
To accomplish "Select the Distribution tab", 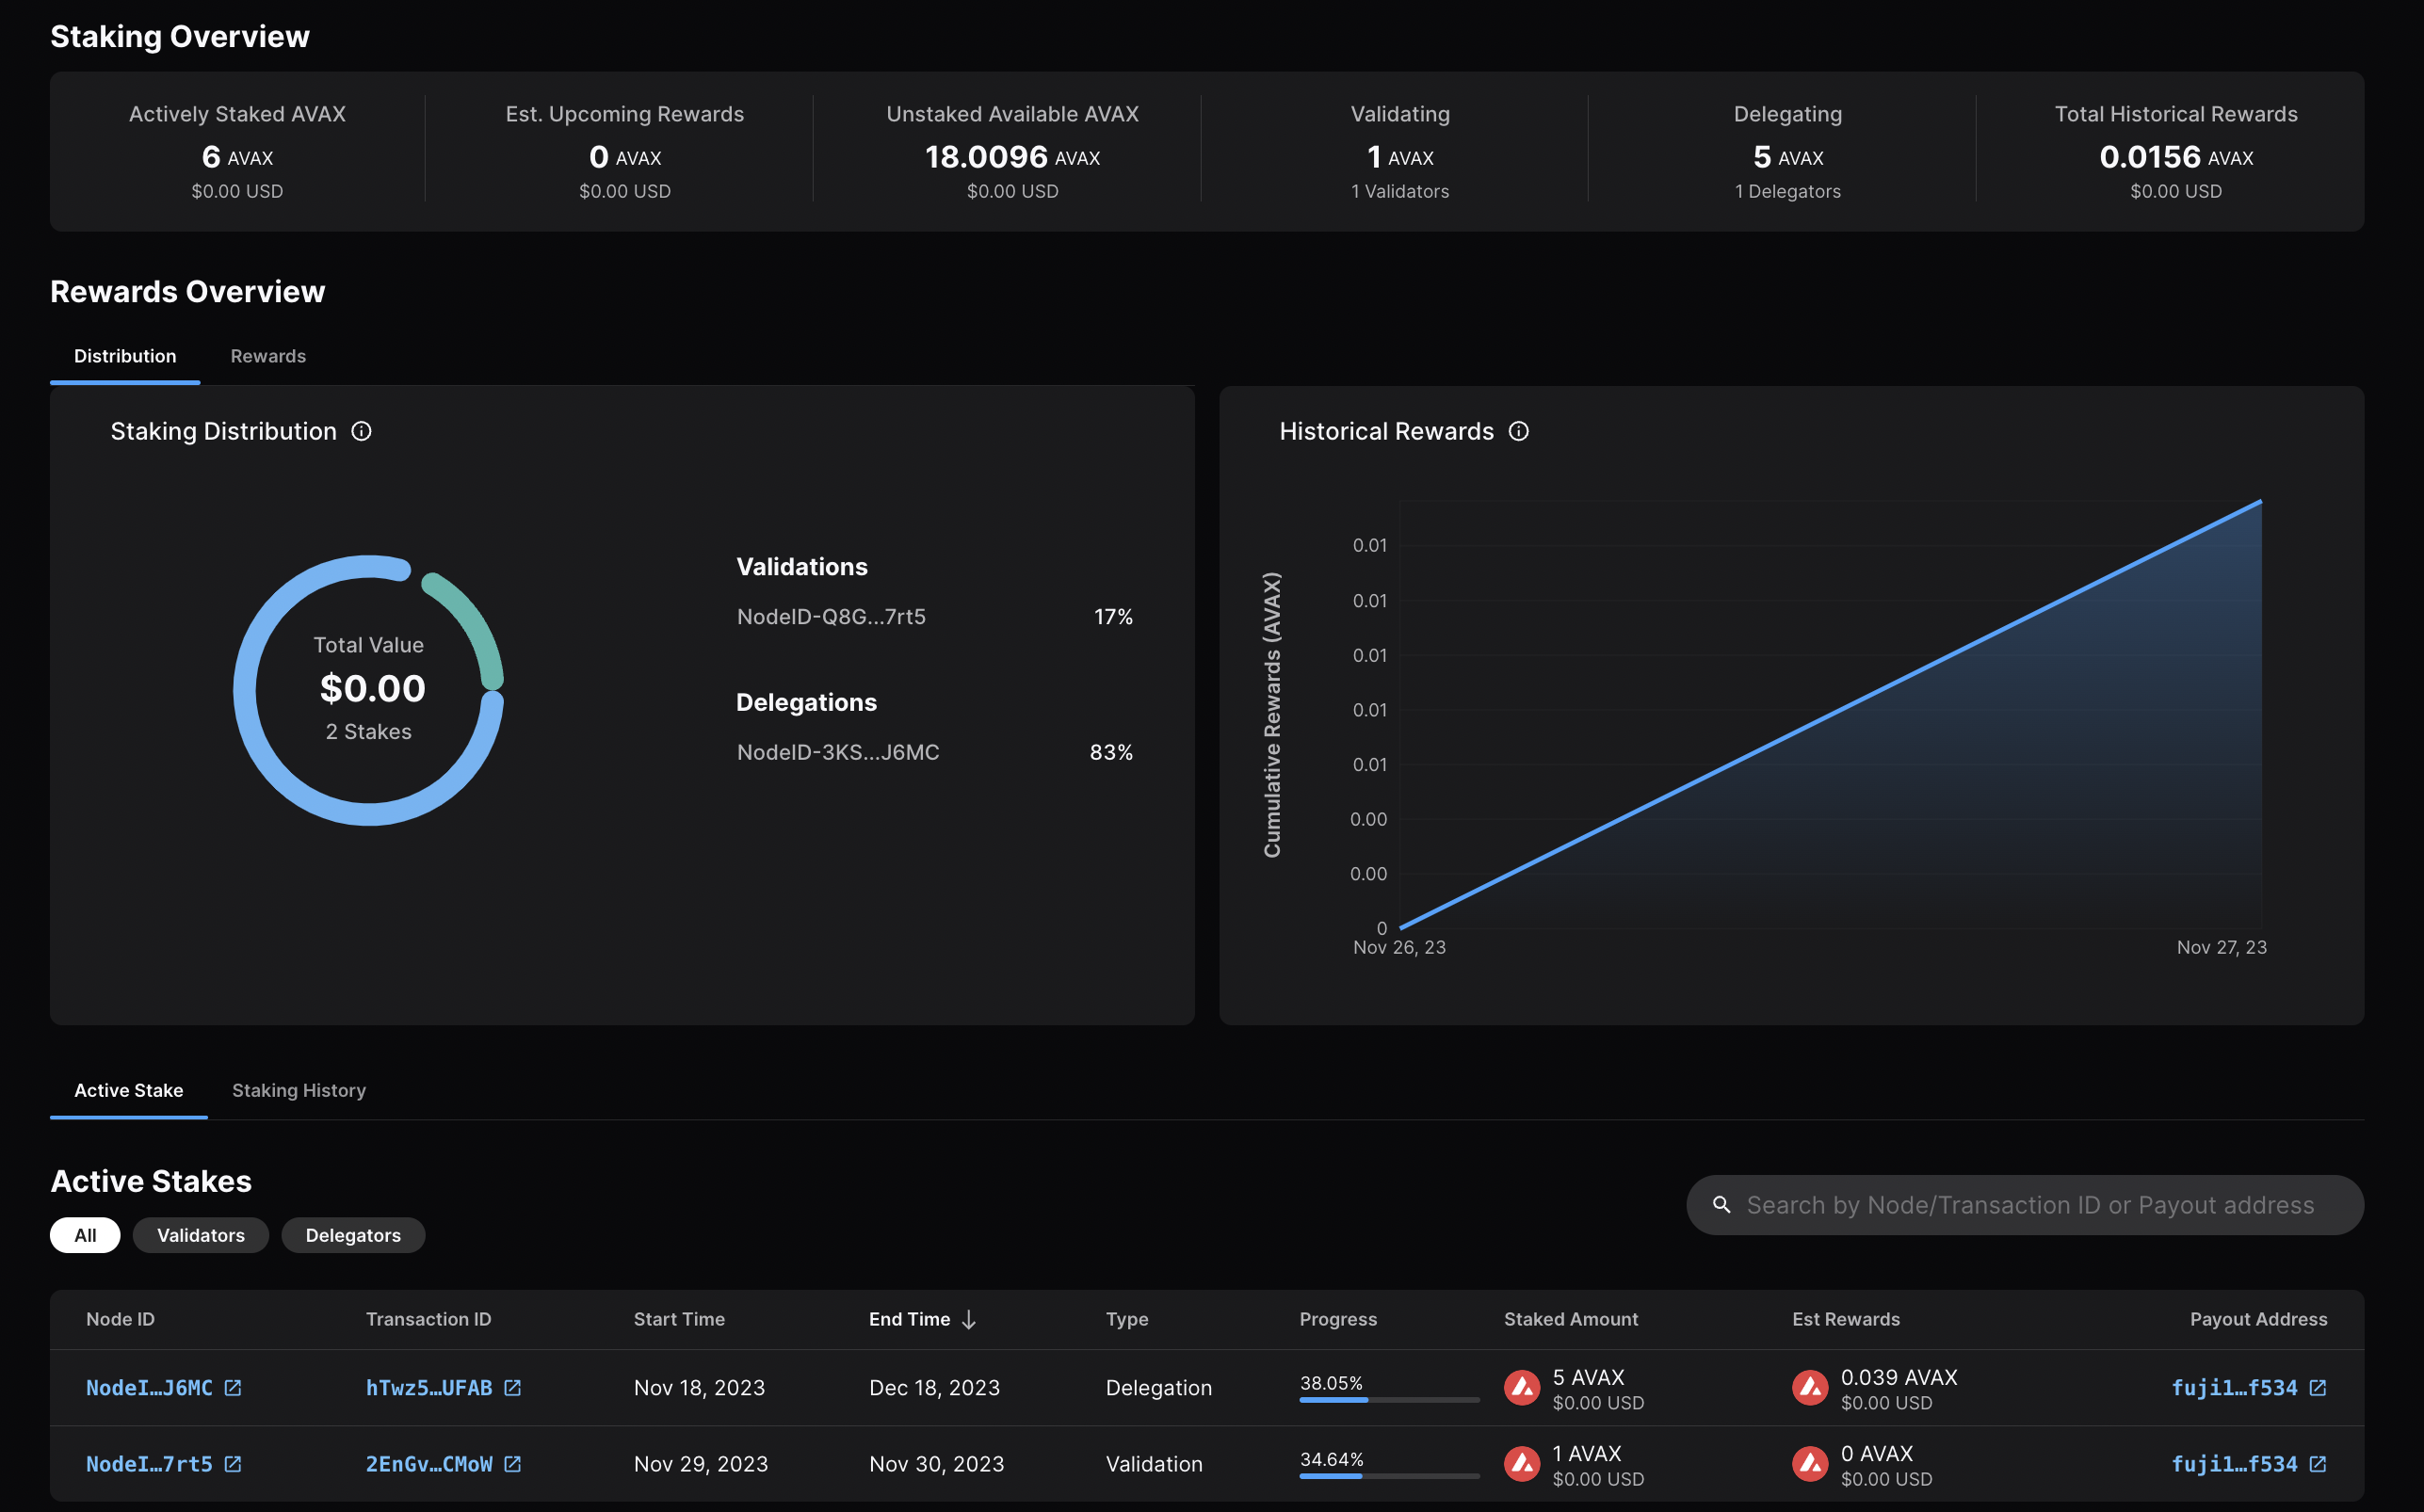I will 124,355.
